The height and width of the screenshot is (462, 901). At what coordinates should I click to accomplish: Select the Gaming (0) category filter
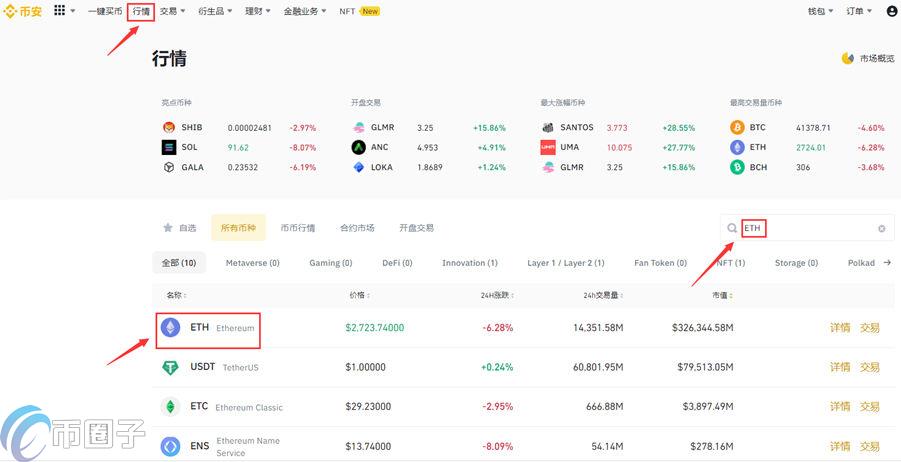pyautogui.click(x=330, y=263)
